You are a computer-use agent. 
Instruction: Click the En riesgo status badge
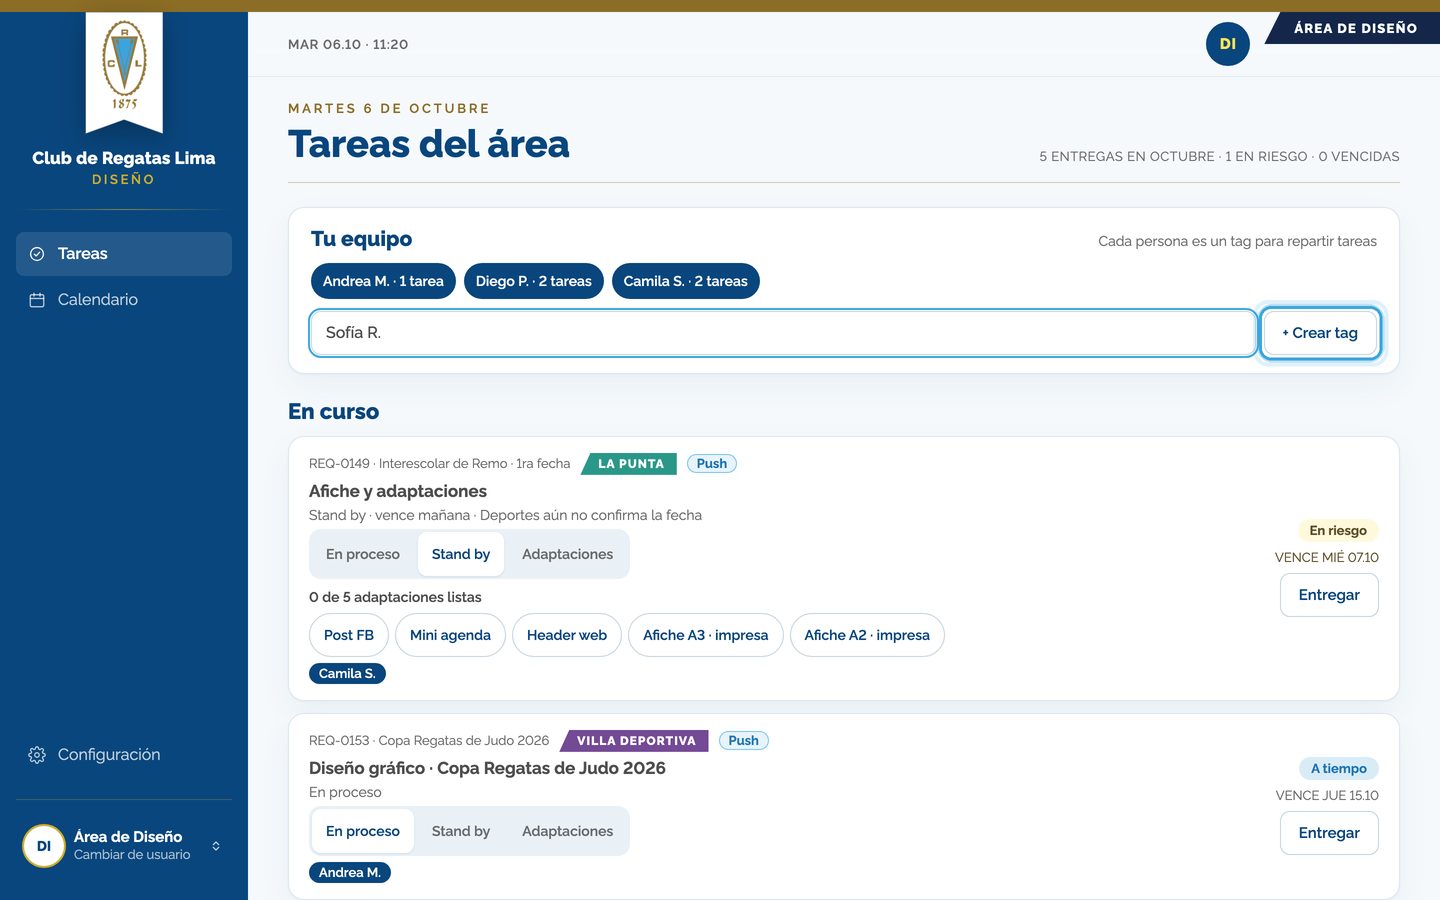pos(1338,531)
